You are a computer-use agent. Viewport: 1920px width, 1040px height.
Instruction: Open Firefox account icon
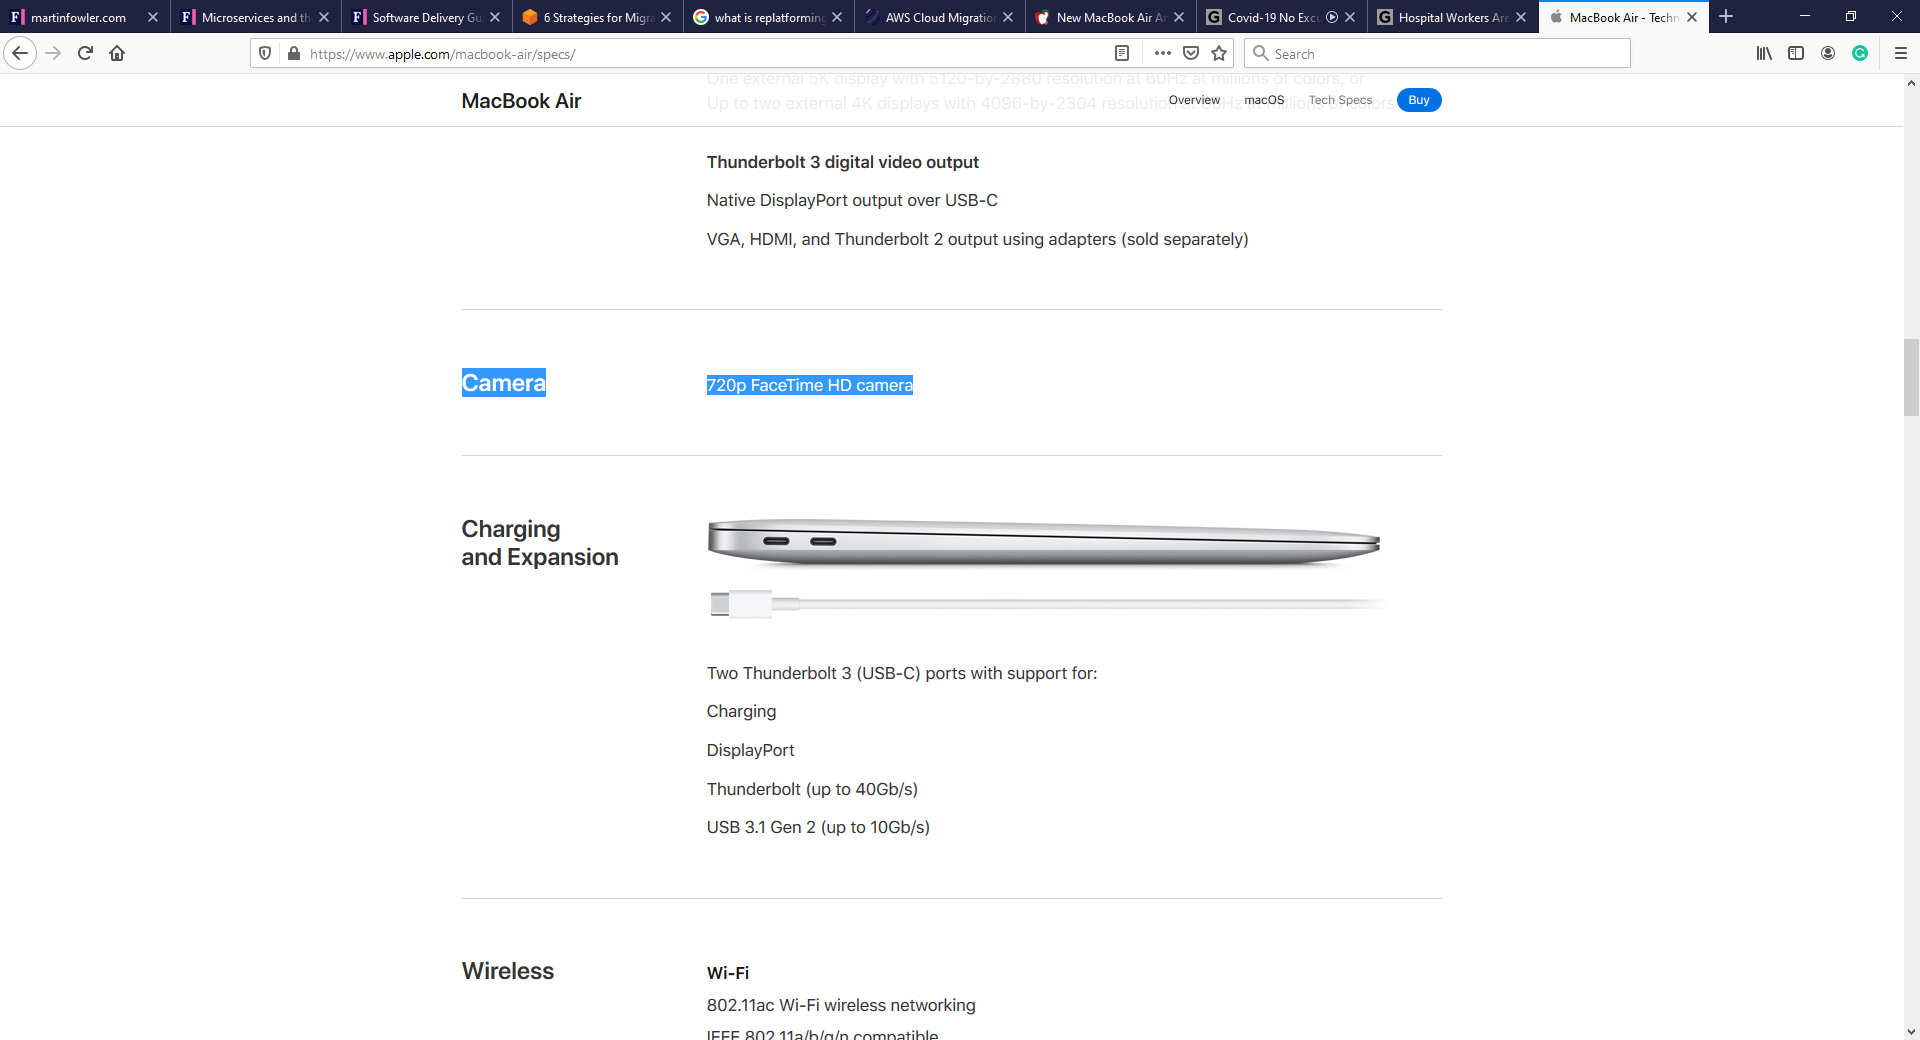pos(1828,53)
